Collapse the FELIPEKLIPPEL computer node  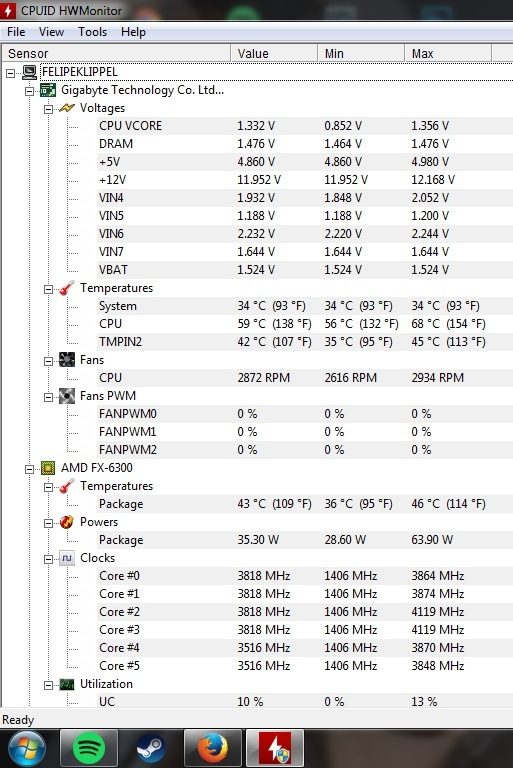(10, 73)
